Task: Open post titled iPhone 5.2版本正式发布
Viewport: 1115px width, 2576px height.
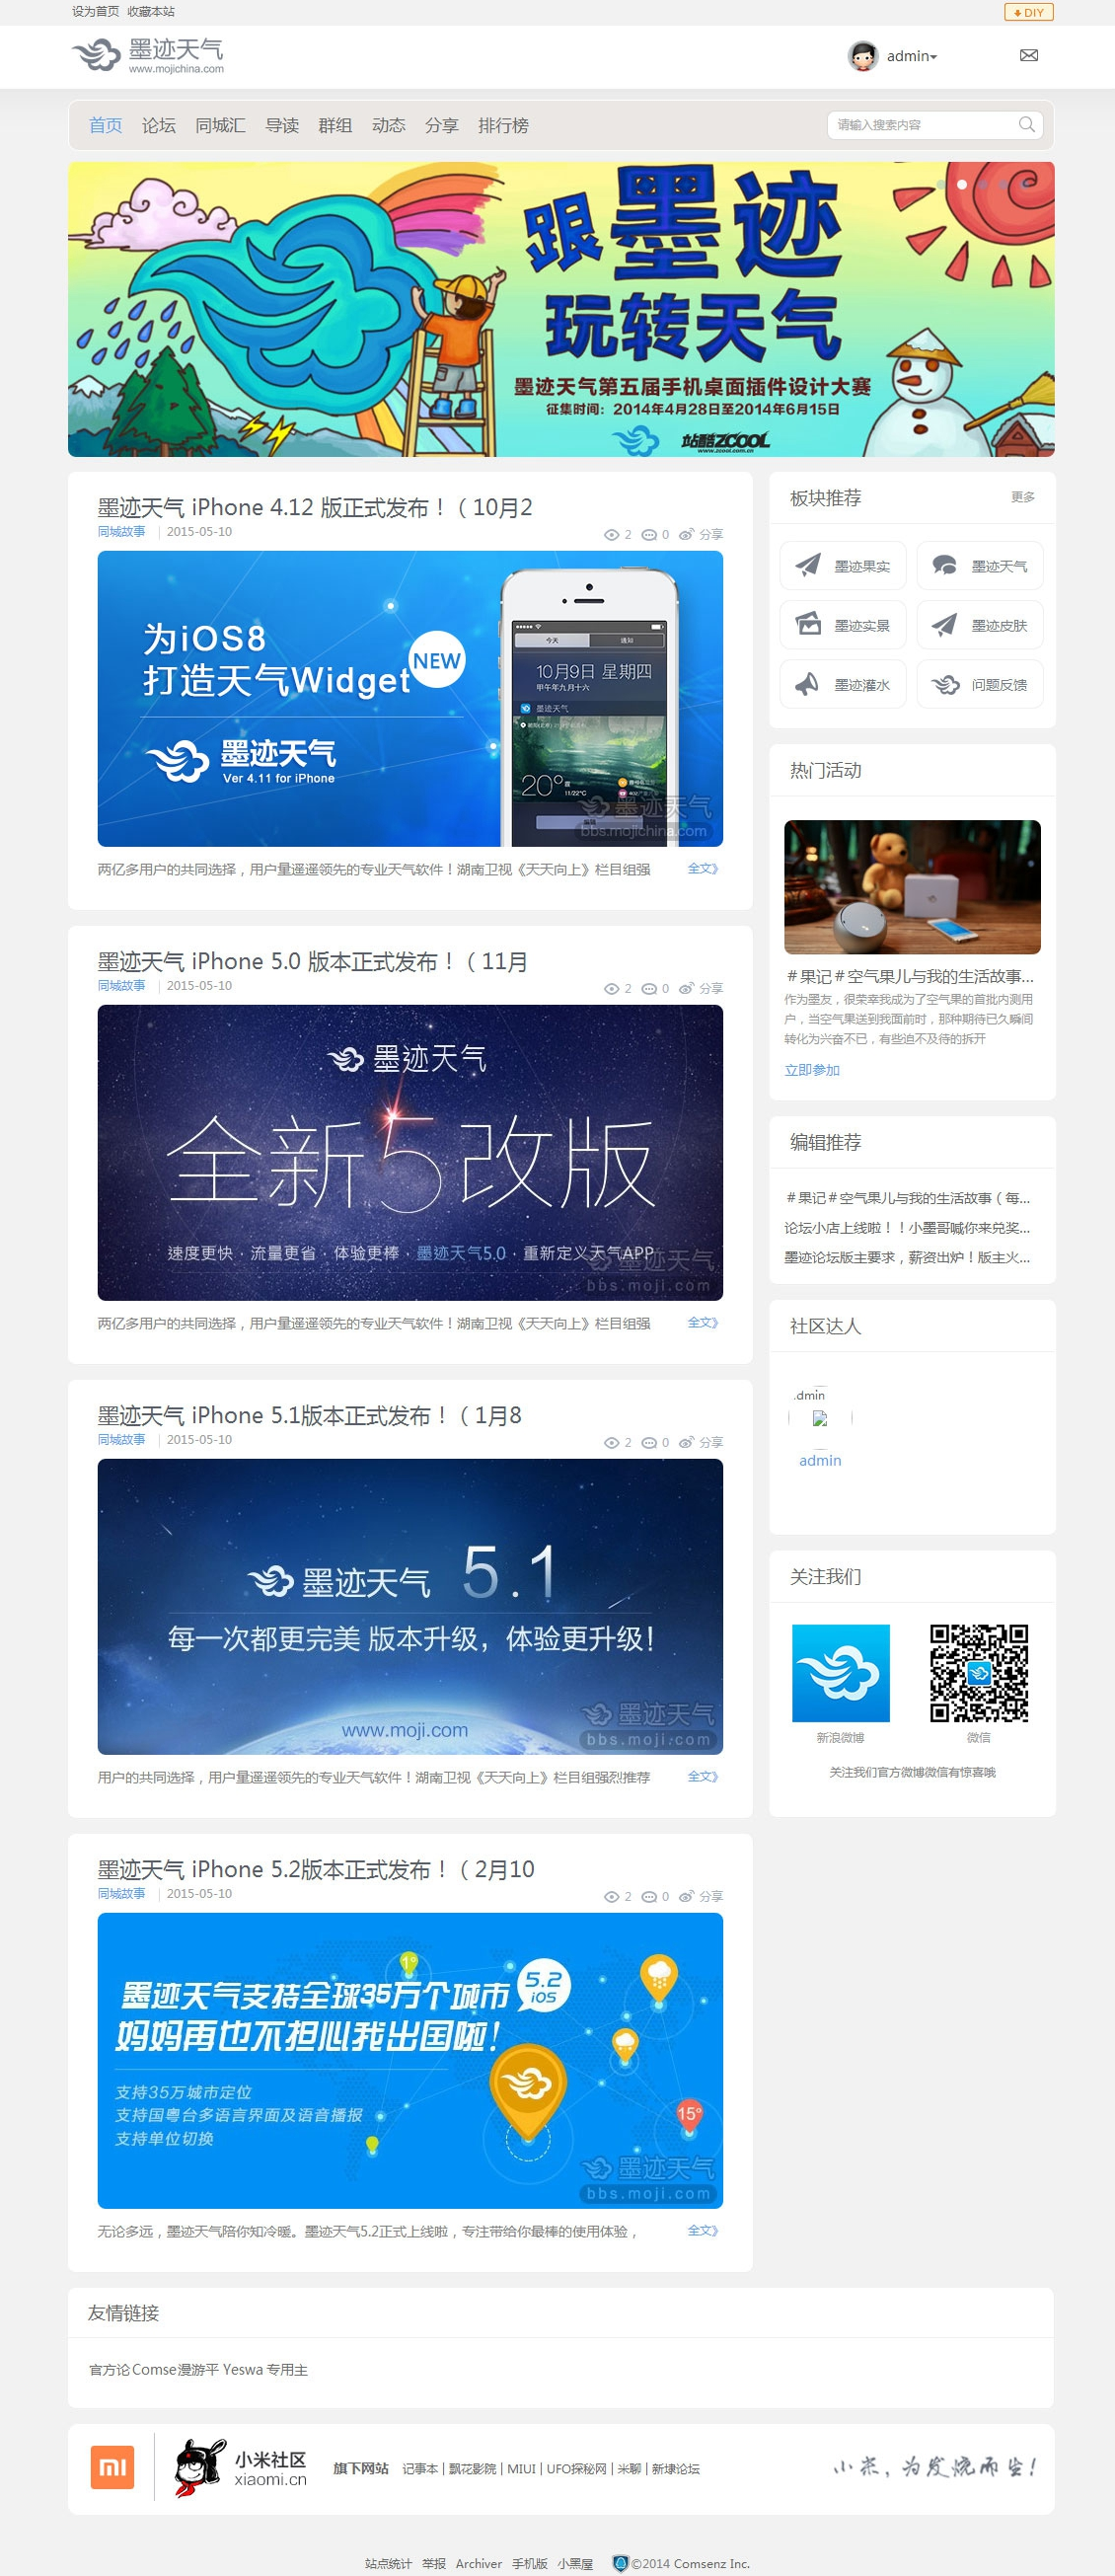Action: click(316, 1869)
